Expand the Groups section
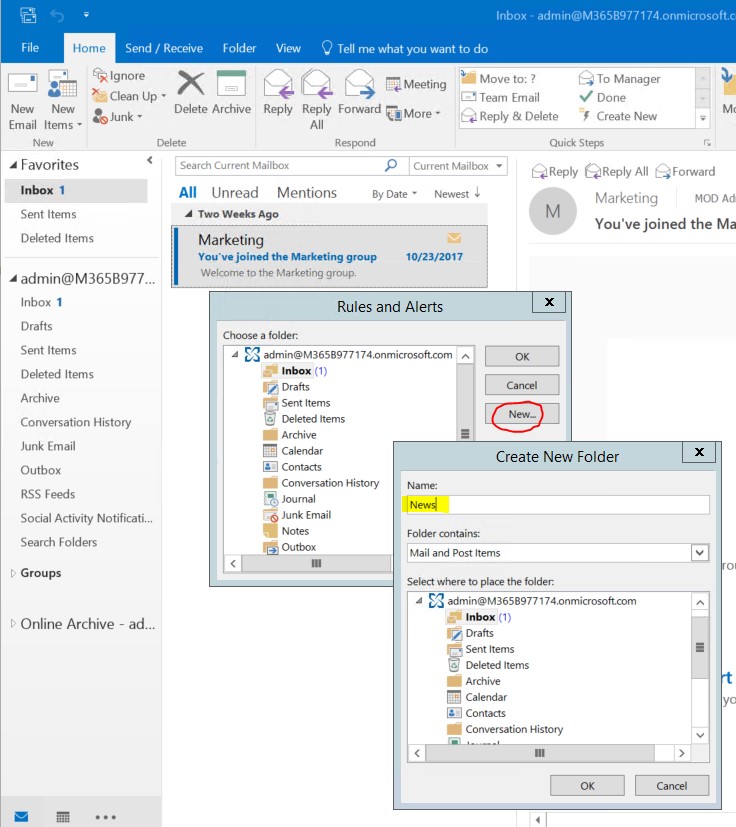Image resolution: width=736 pixels, height=827 pixels. (13, 573)
